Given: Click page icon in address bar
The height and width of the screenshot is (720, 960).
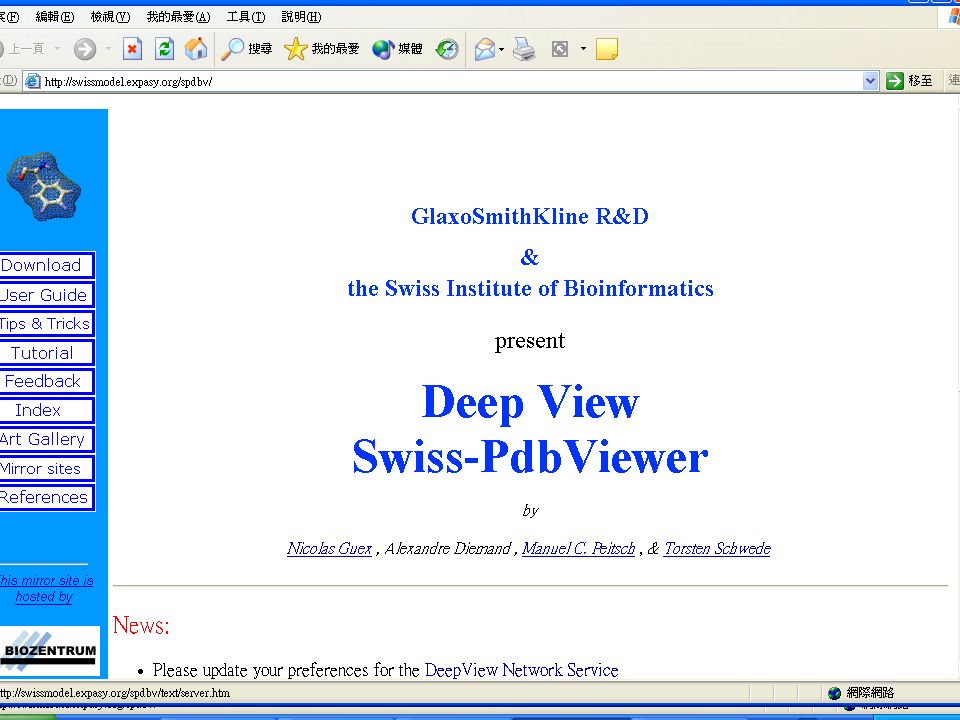Looking at the screenshot, I should point(32,81).
